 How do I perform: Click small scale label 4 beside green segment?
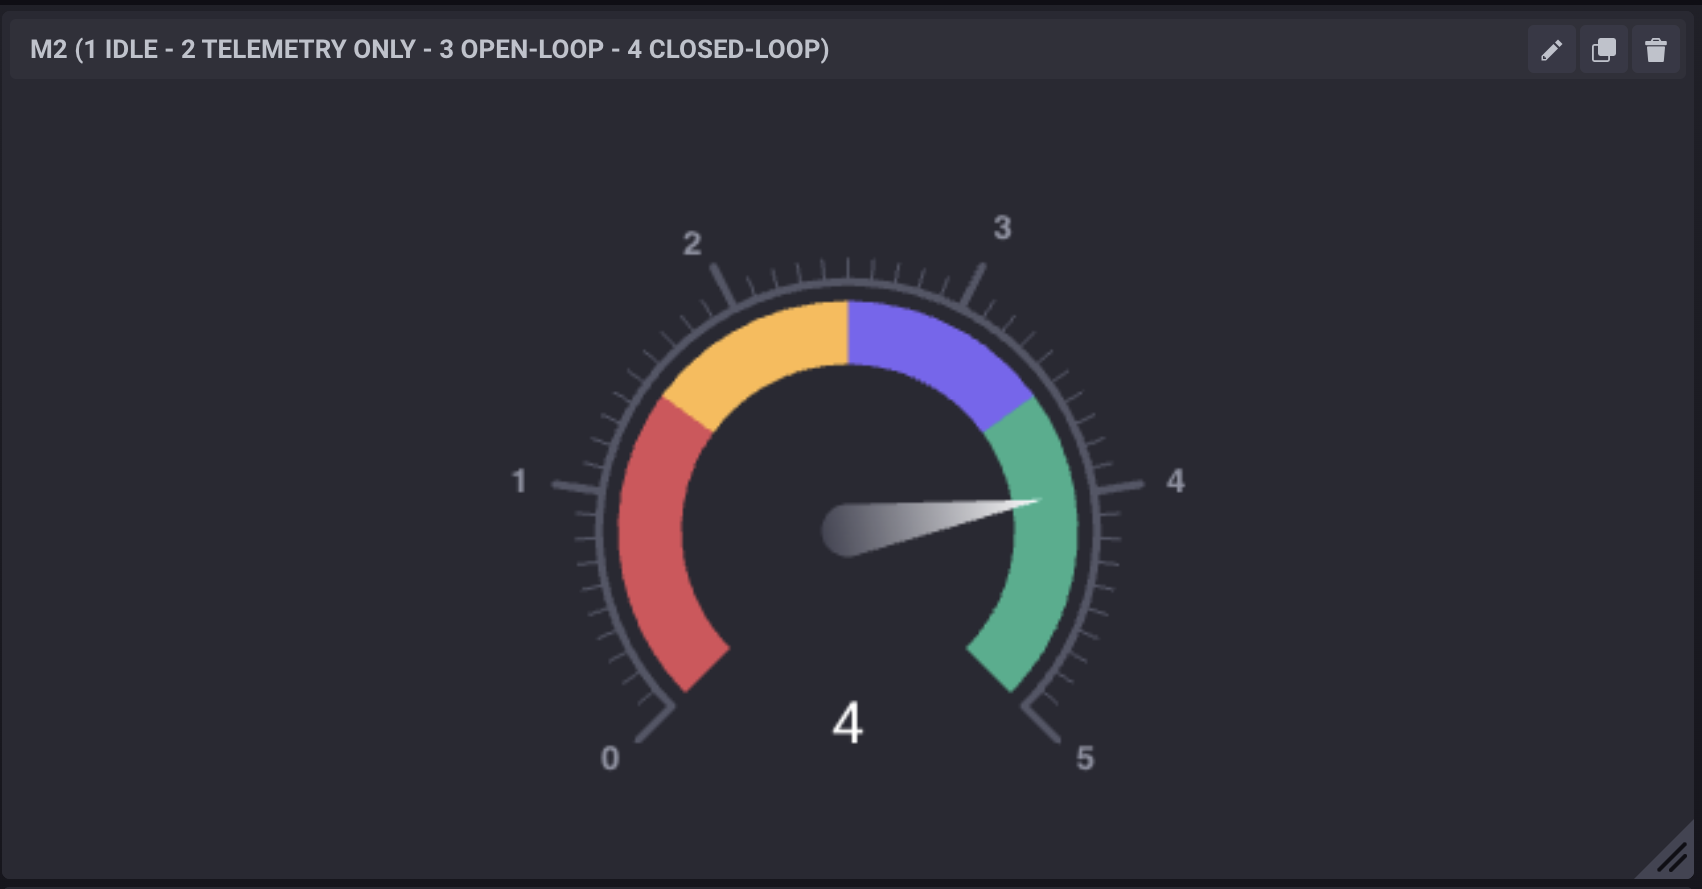1175,481
